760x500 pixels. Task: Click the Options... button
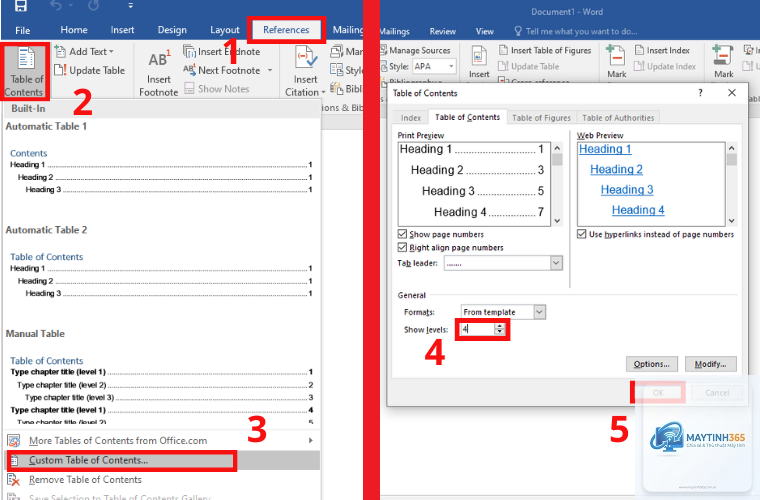[x=651, y=364]
